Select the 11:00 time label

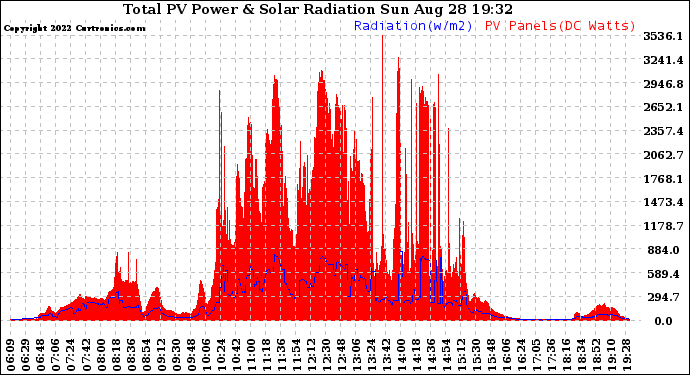pyautogui.click(x=251, y=355)
